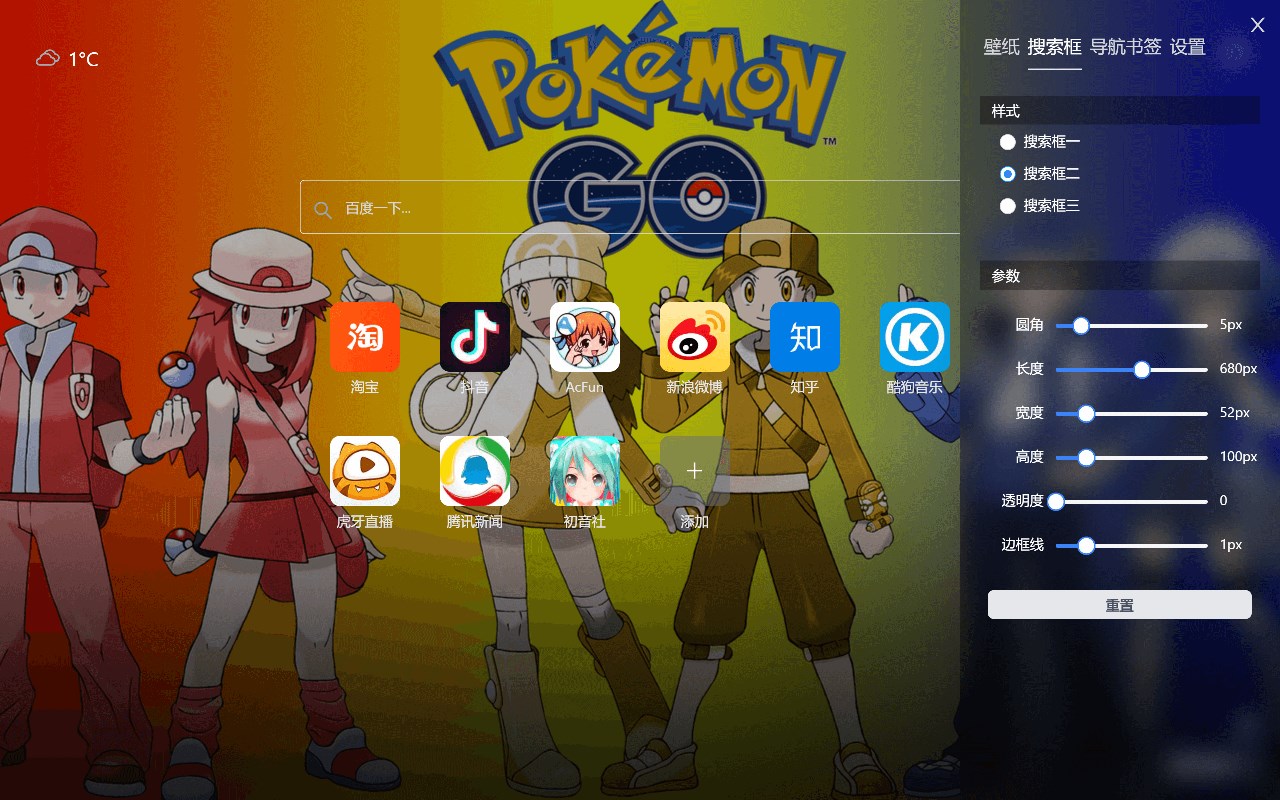Open the Chuyinshe (初音社) icon

tap(585, 471)
